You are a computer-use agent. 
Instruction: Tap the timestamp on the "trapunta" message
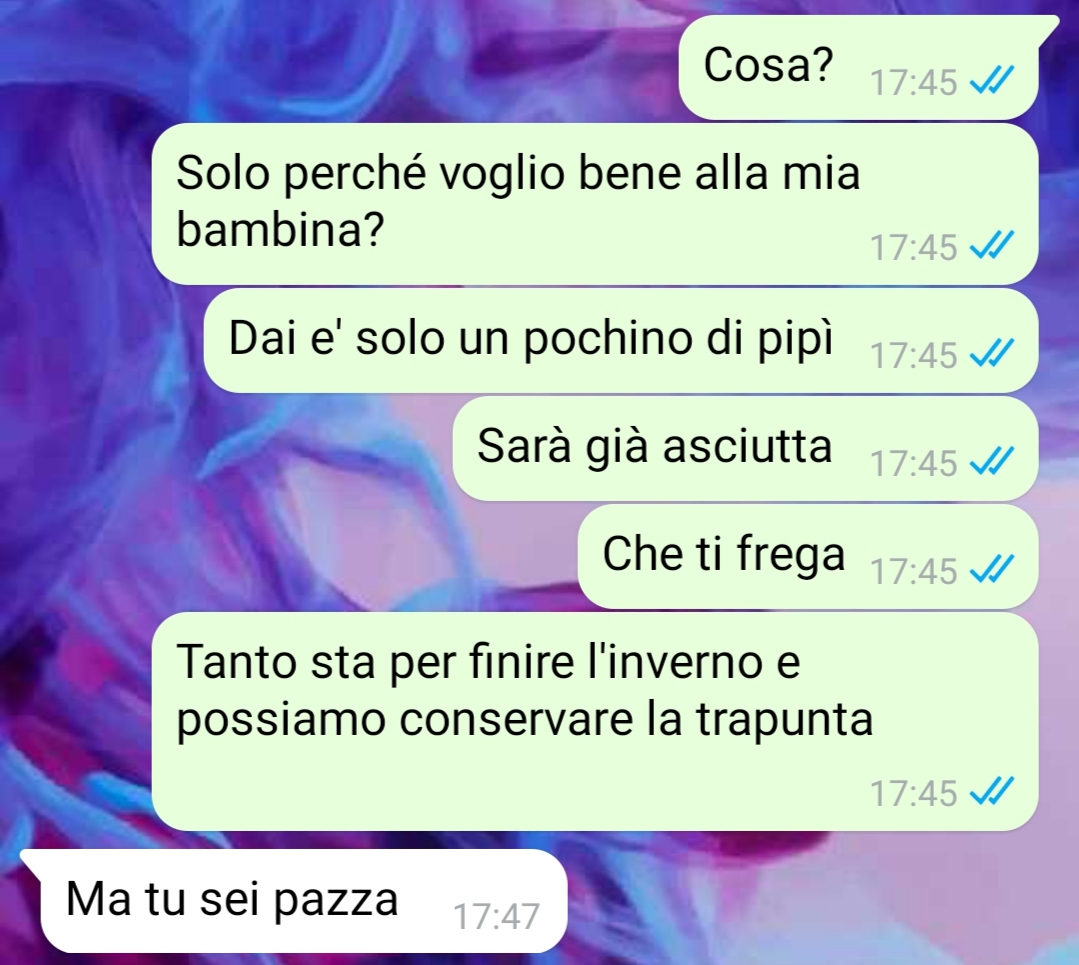point(914,793)
